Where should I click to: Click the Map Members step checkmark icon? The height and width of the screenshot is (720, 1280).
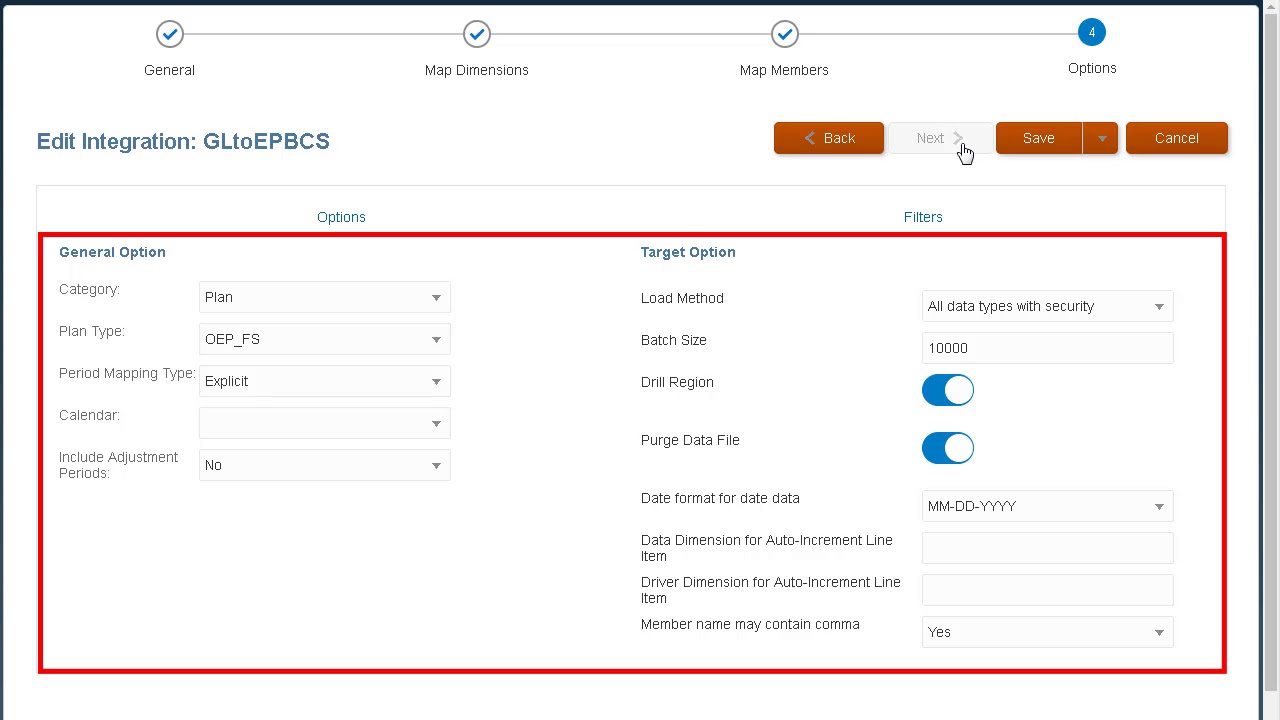tap(785, 35)
